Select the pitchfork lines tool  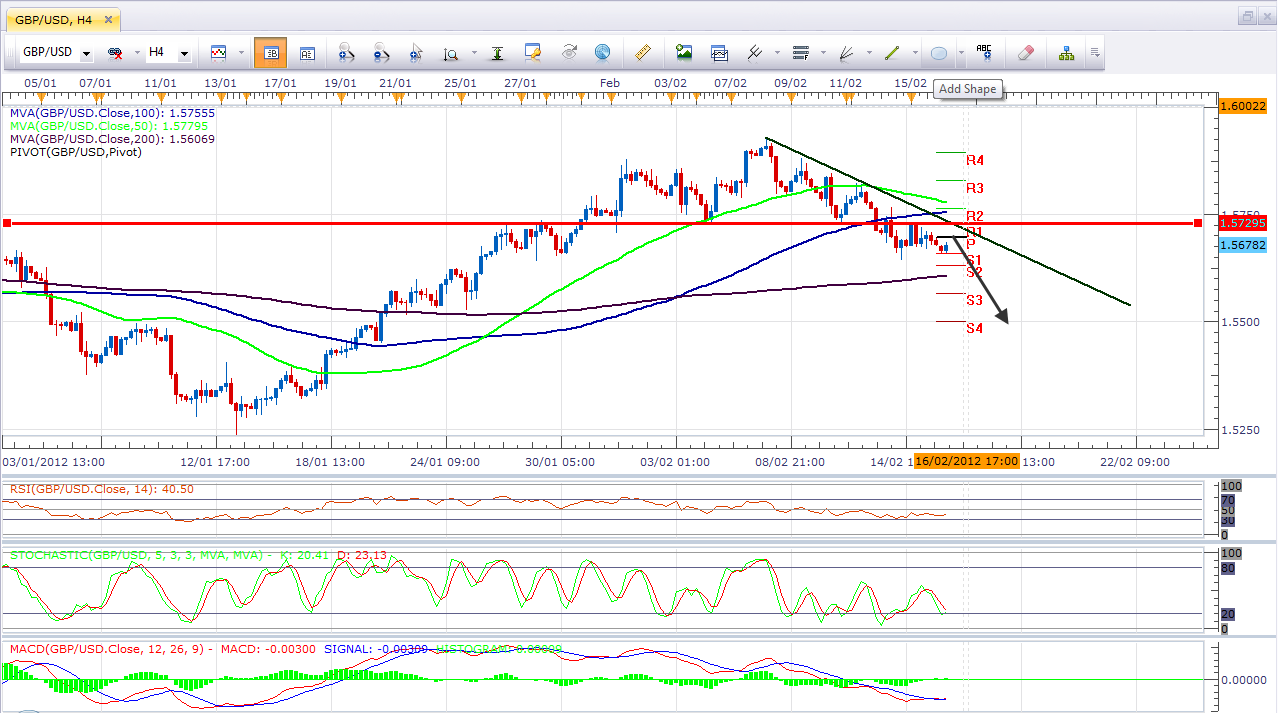click(755, 52)
